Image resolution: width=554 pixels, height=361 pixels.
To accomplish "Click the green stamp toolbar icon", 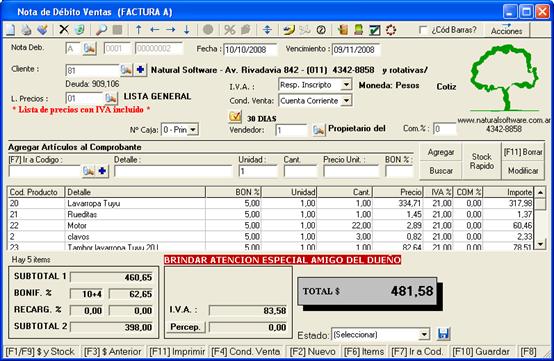I will coord(359,30).
